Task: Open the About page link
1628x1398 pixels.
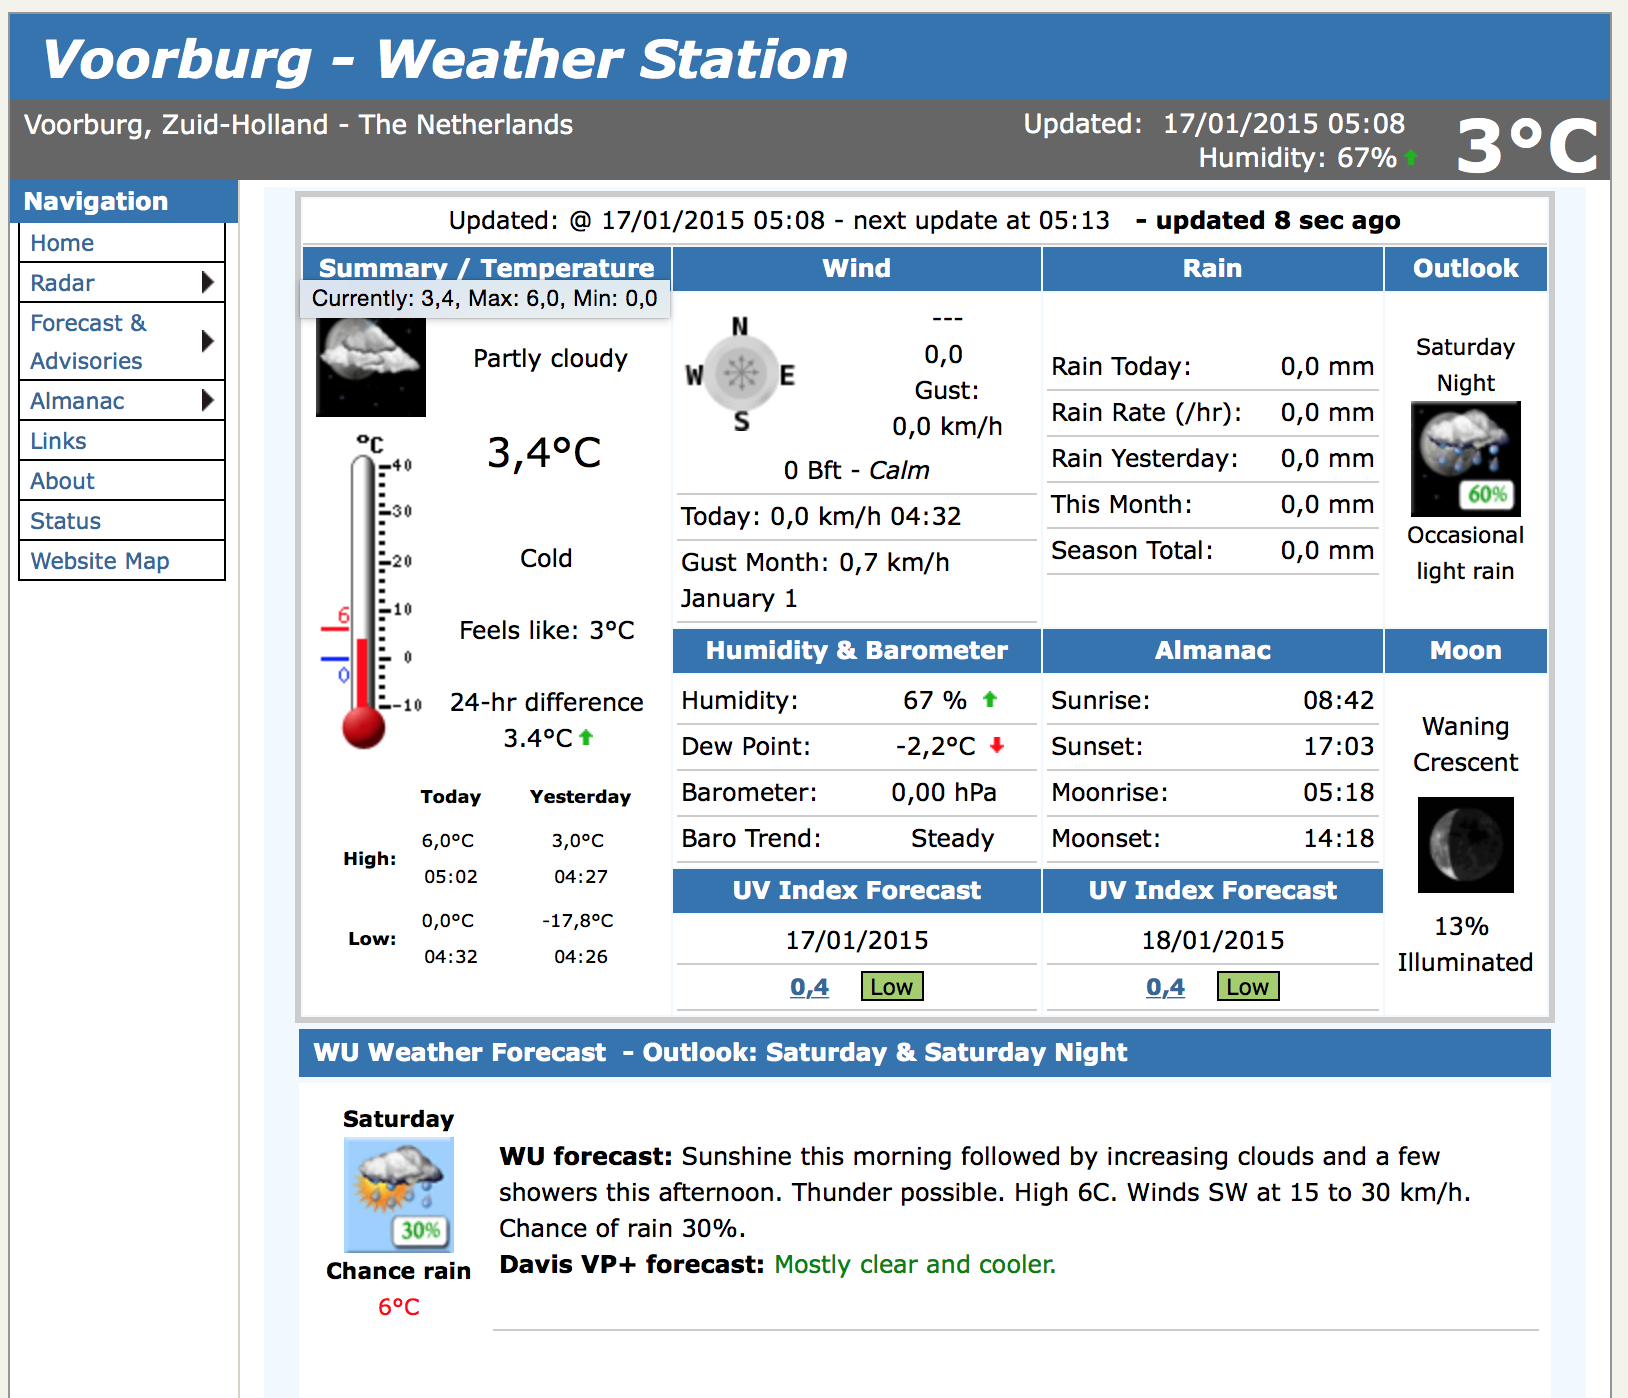Action: click(62, 481)
